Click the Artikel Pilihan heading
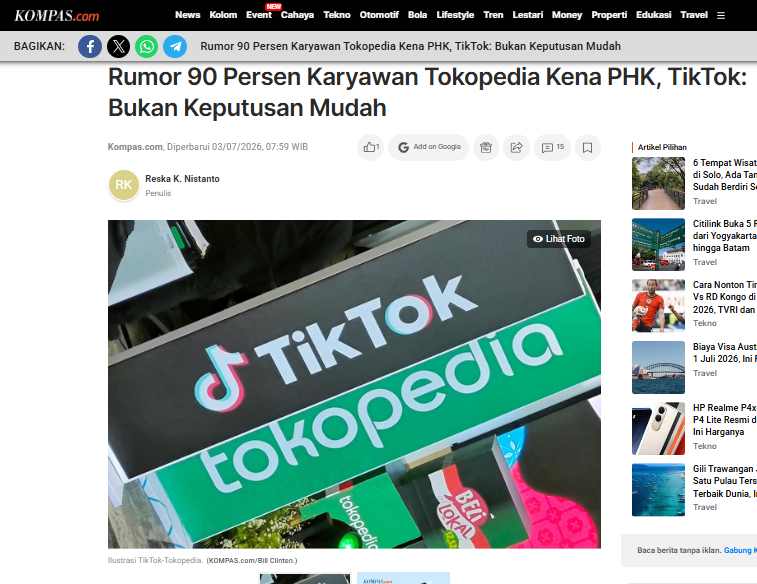 [662, 147]
